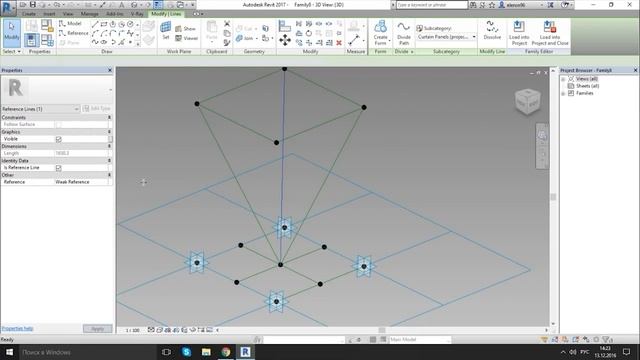Screen dimensions: 640x360
Task: Click the Set work plane icon
Action: (166, 31)
